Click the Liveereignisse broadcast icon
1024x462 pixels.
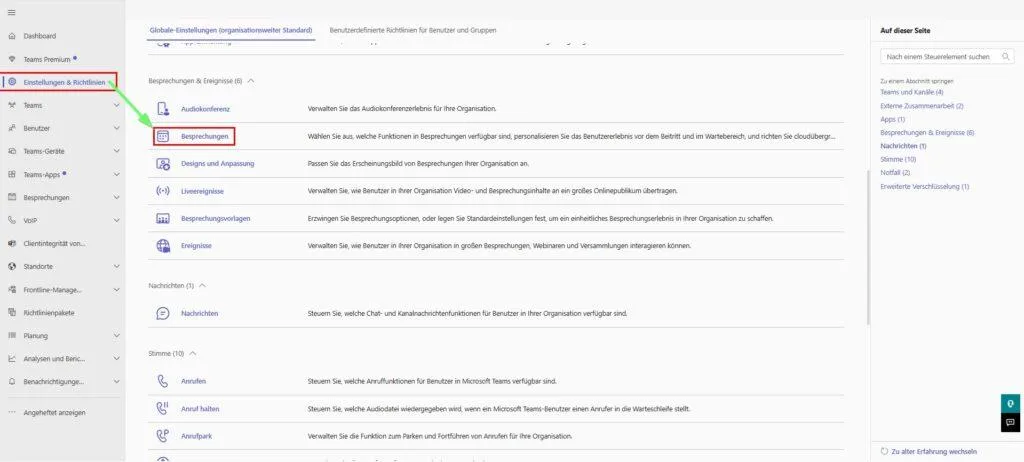163,191
